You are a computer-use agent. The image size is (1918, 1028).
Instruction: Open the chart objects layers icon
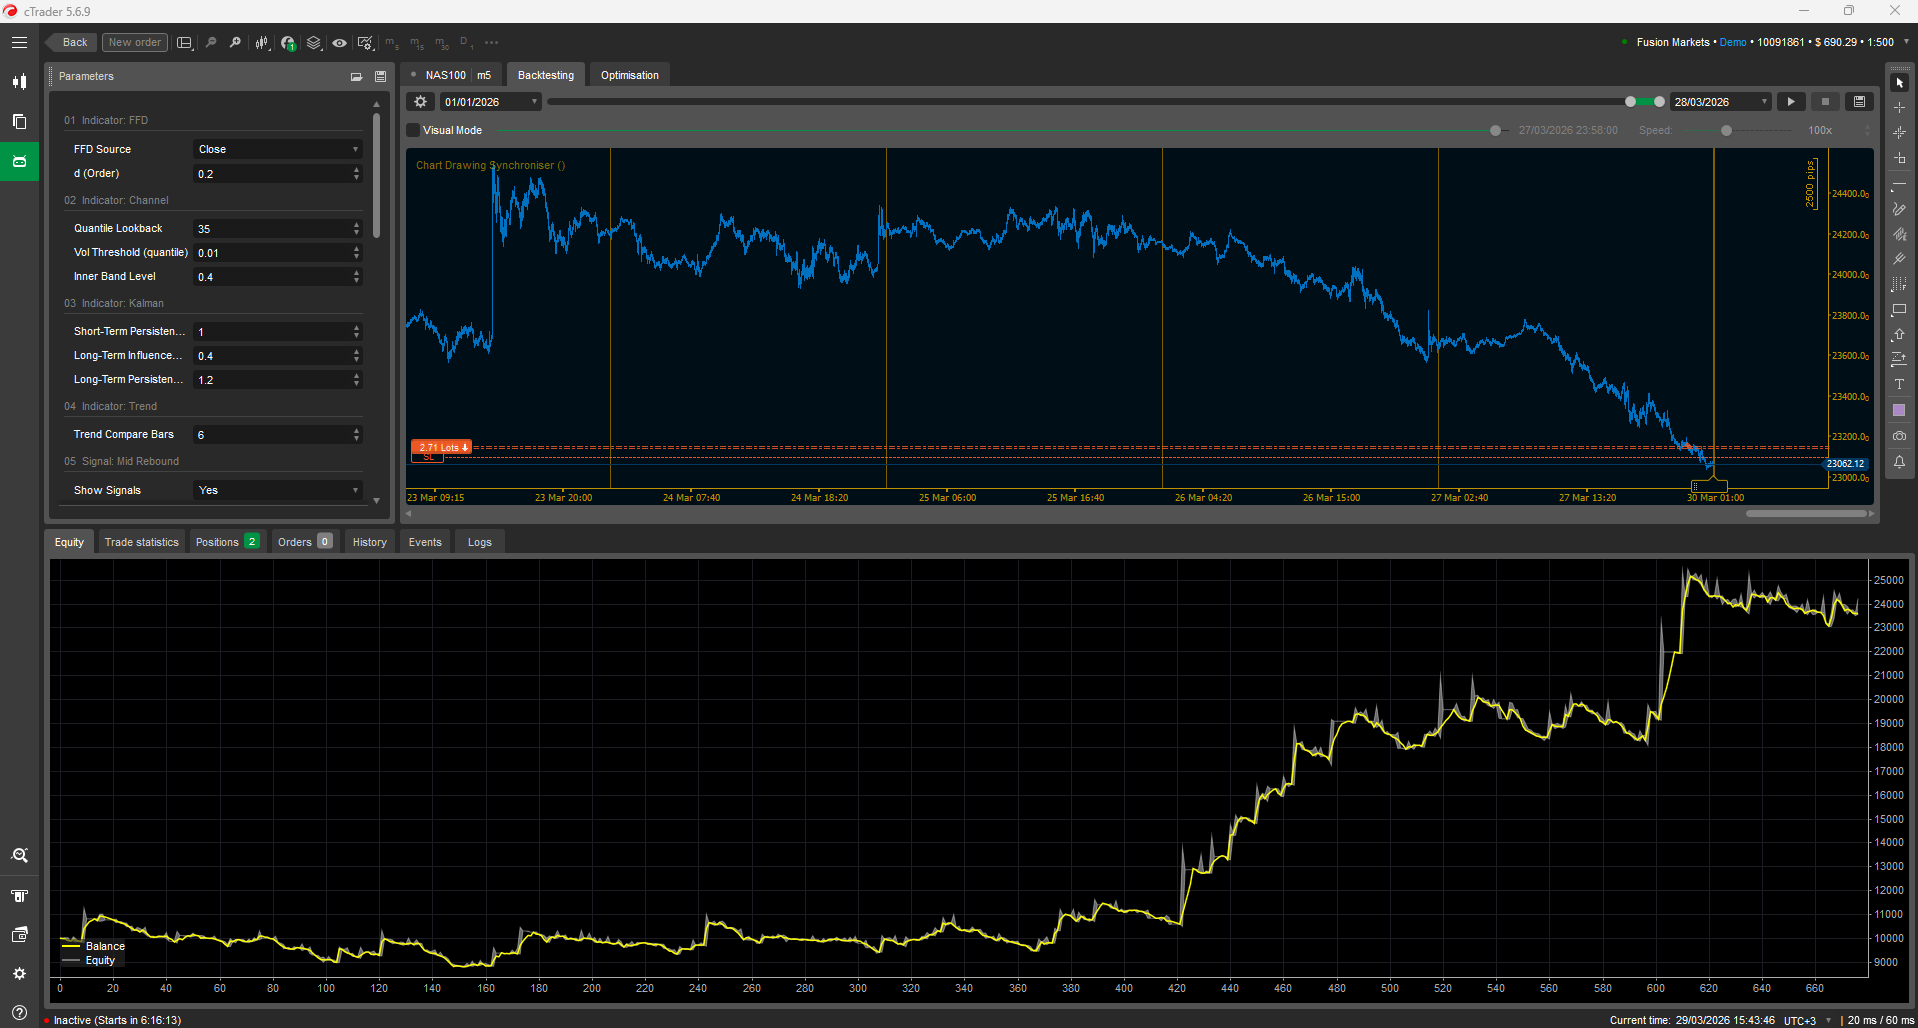313,42
